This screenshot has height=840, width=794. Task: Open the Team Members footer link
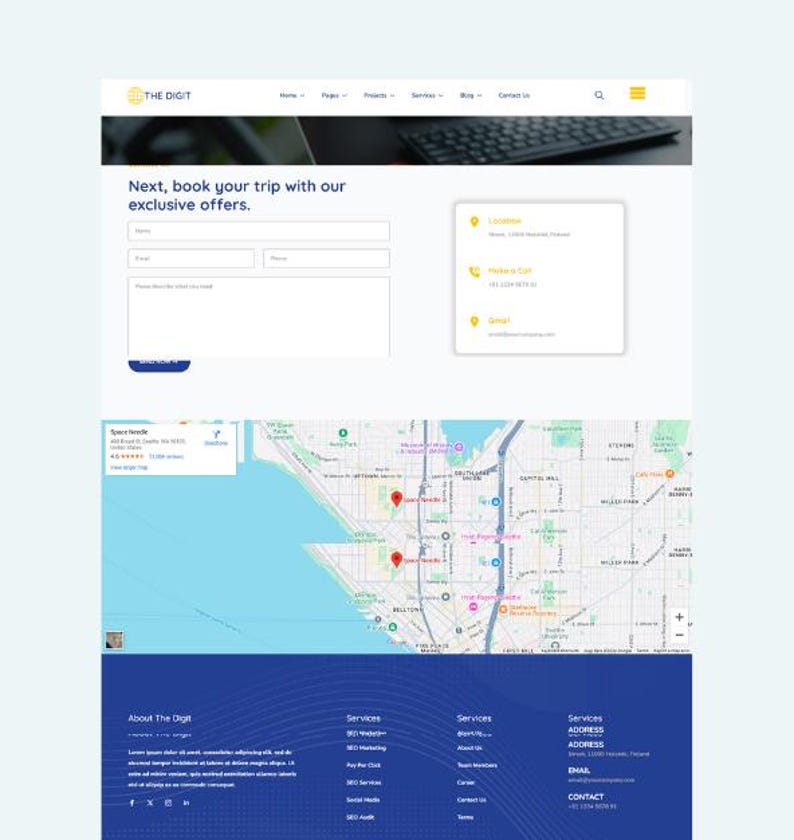tap(477, 765)
